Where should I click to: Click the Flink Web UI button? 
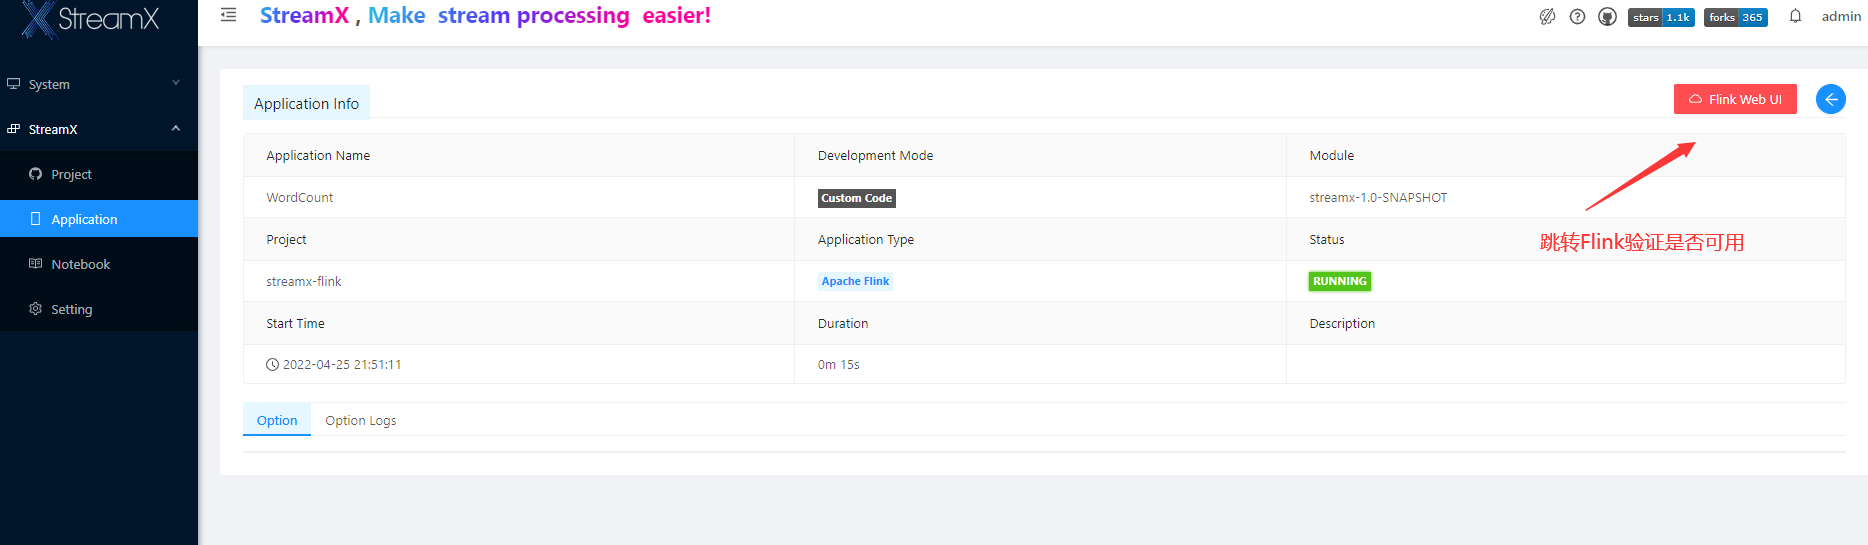[x=1735, y=99]
